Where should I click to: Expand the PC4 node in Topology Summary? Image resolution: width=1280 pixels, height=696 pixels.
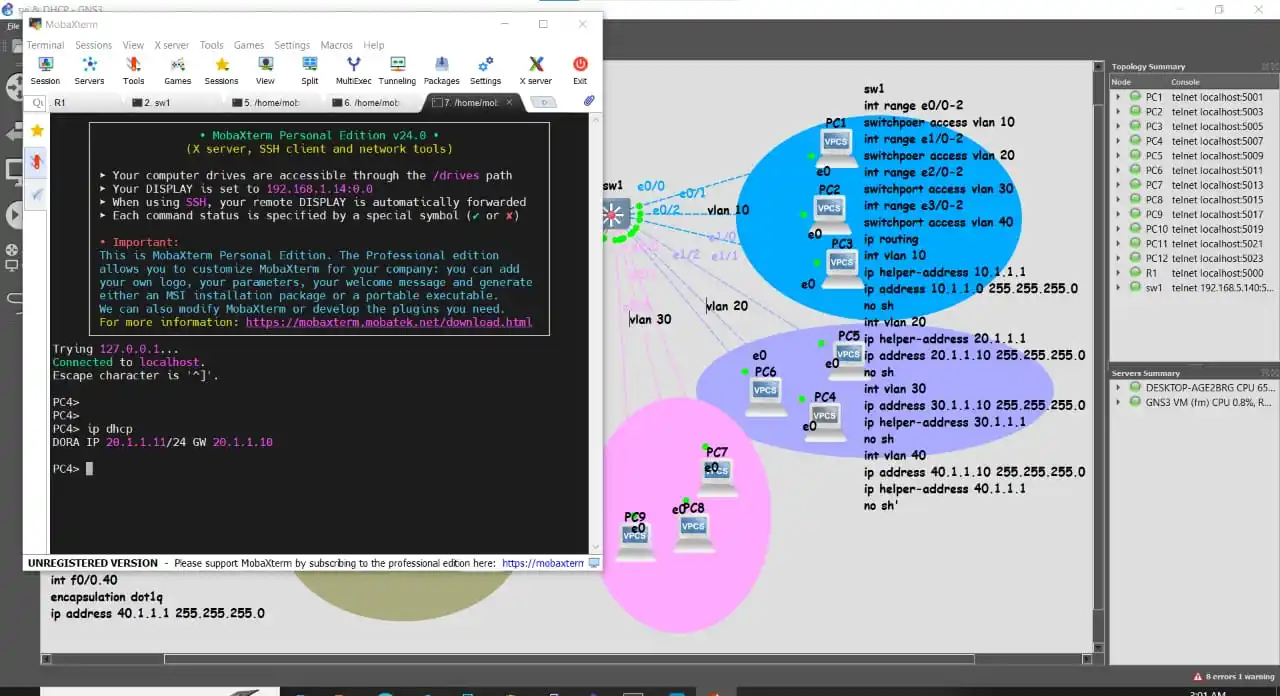[1119, 141]
